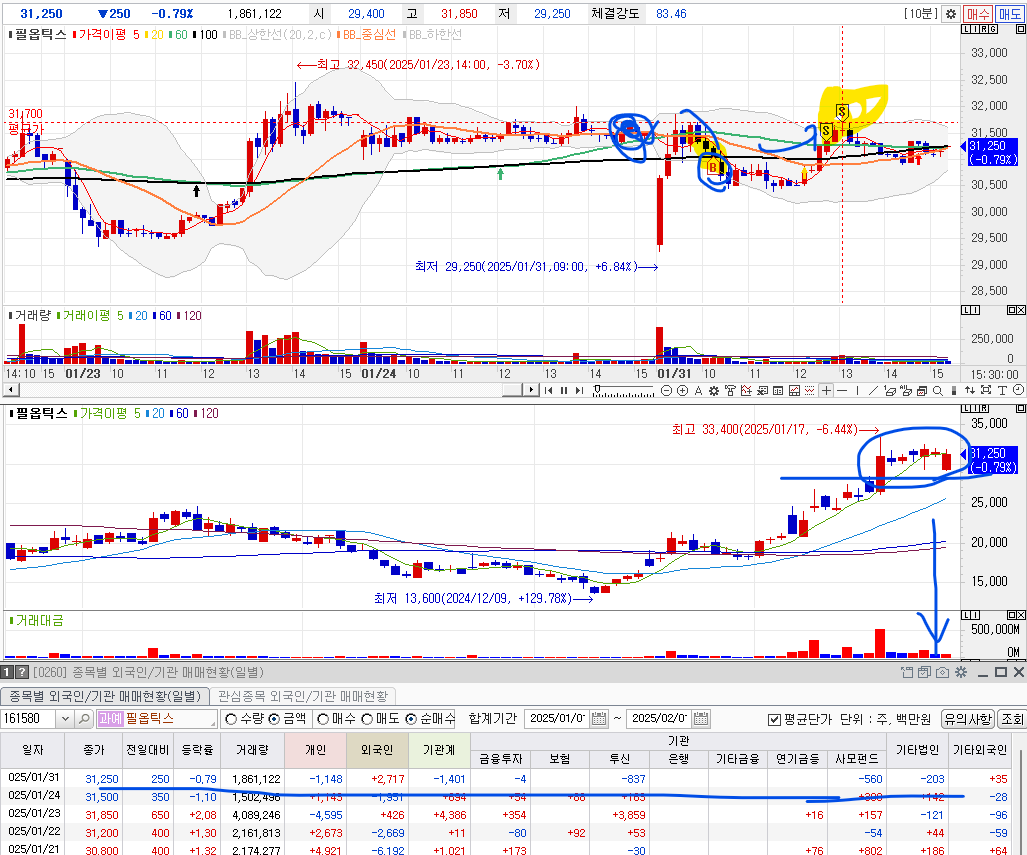Image resolution: width=1027 pixels, height=855 pixels.
Task: Click the chart-with-plus add indicator icon
Action: 746,390
